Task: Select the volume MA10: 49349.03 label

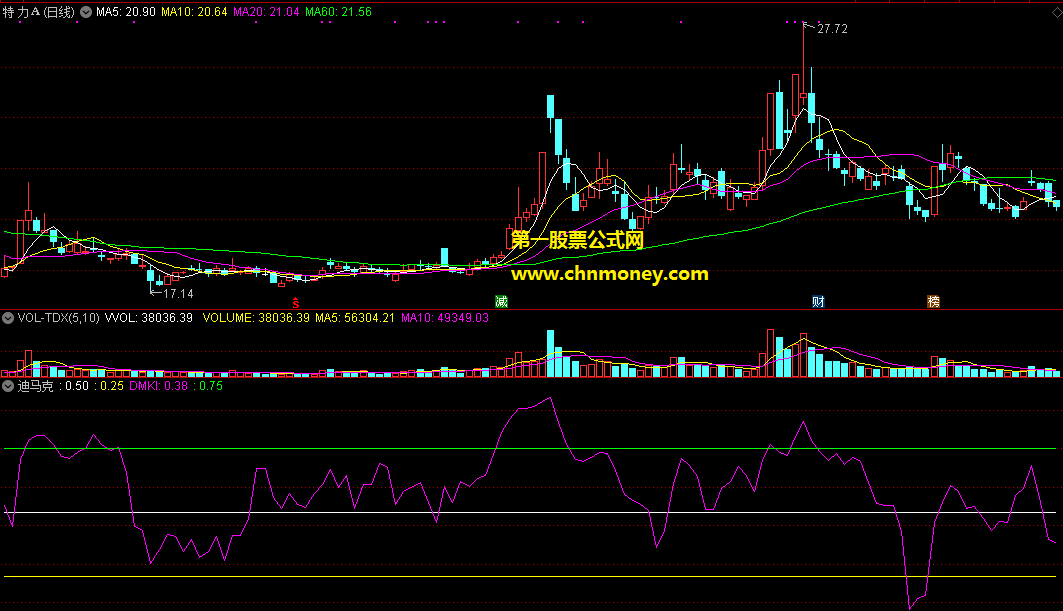Action: coord(445,317)
